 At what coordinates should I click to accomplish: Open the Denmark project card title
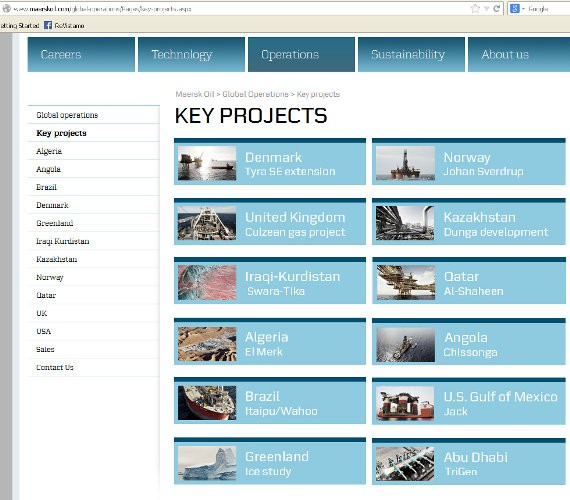[273, 157]
